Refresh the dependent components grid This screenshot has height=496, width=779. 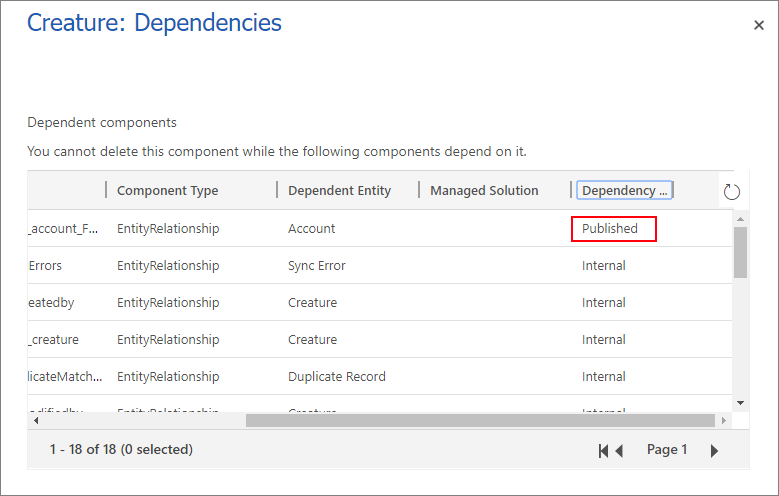[x=731, y=192]
